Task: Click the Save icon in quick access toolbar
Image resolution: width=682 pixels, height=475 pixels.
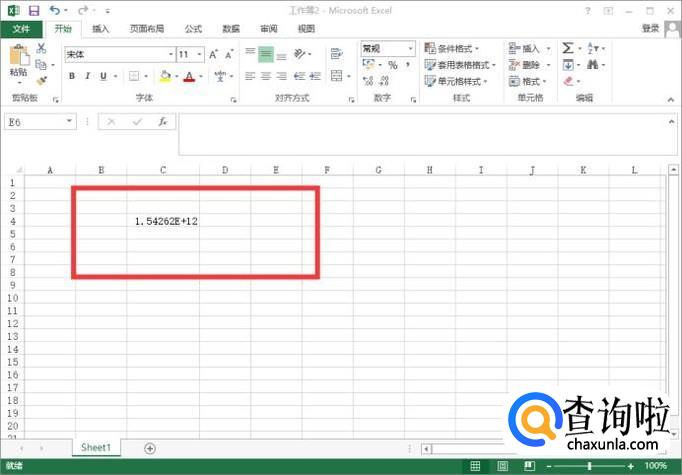Action: 34,10
